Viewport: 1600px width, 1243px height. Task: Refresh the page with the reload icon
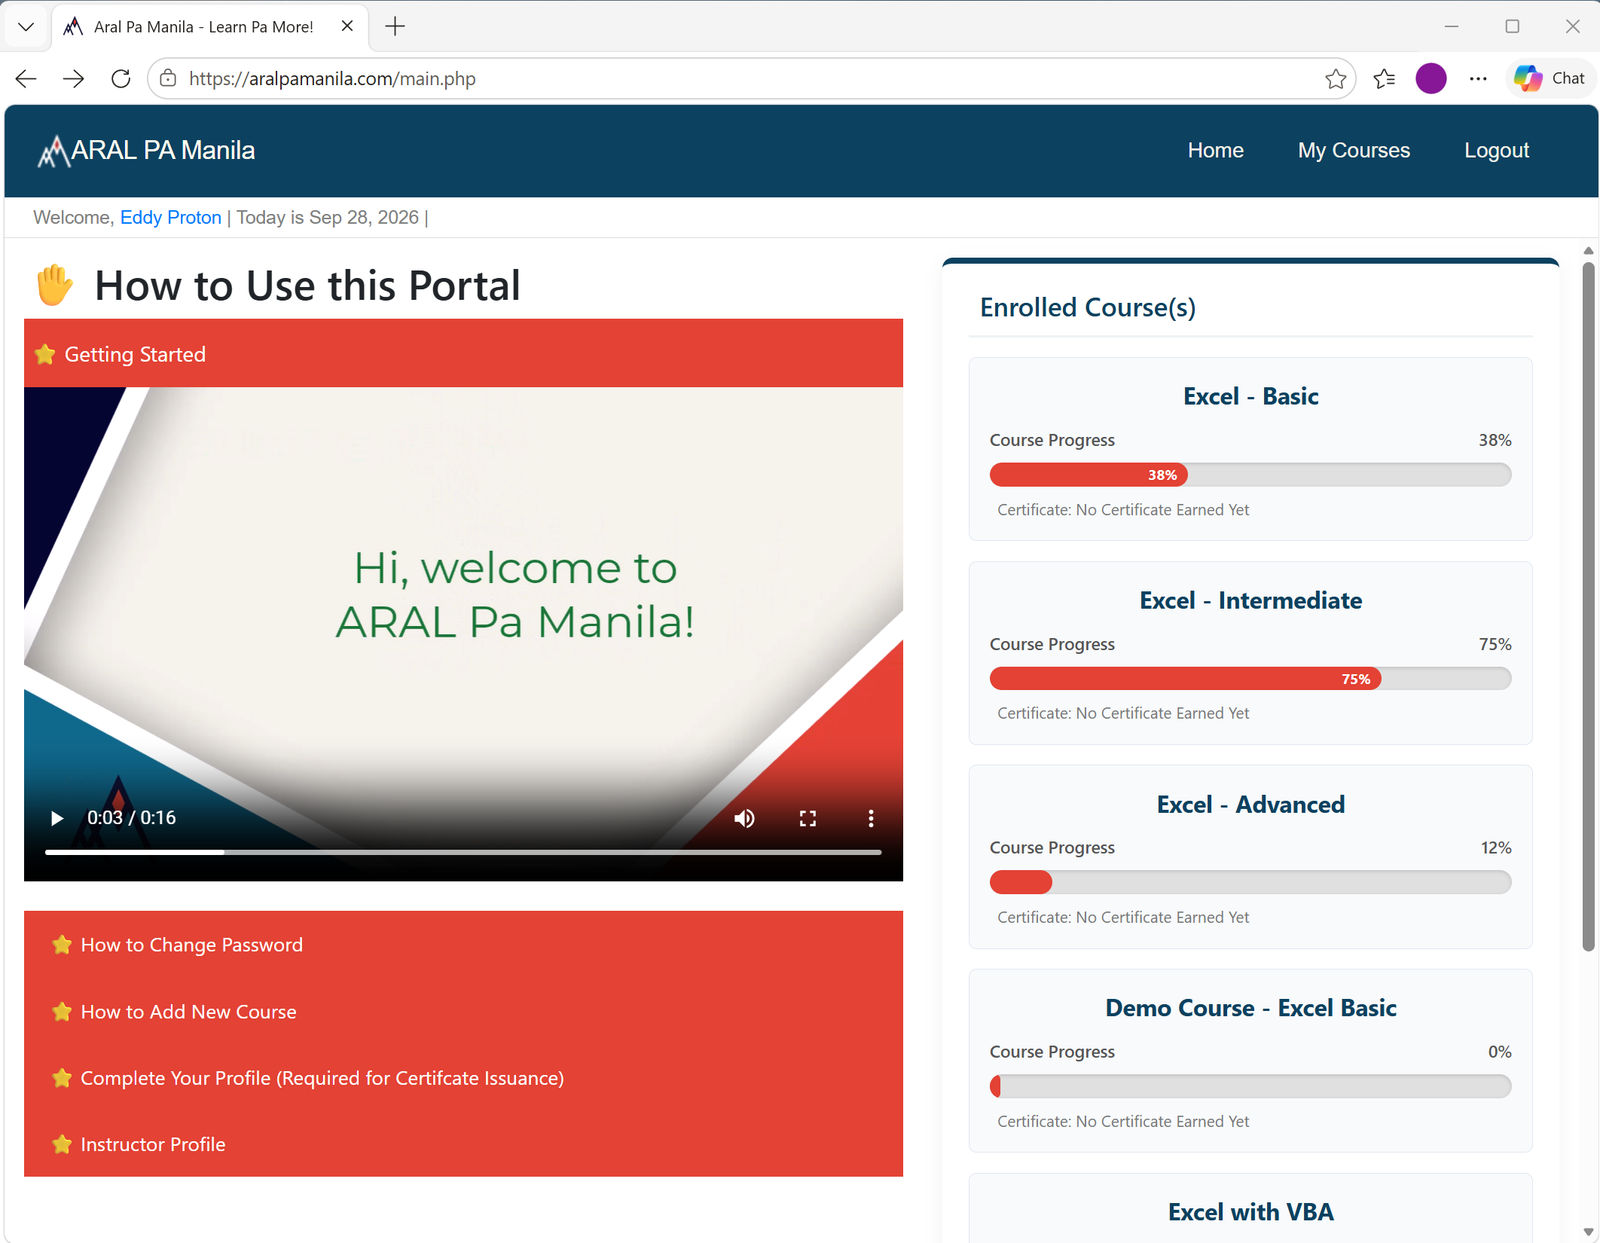tap(121, 79)
